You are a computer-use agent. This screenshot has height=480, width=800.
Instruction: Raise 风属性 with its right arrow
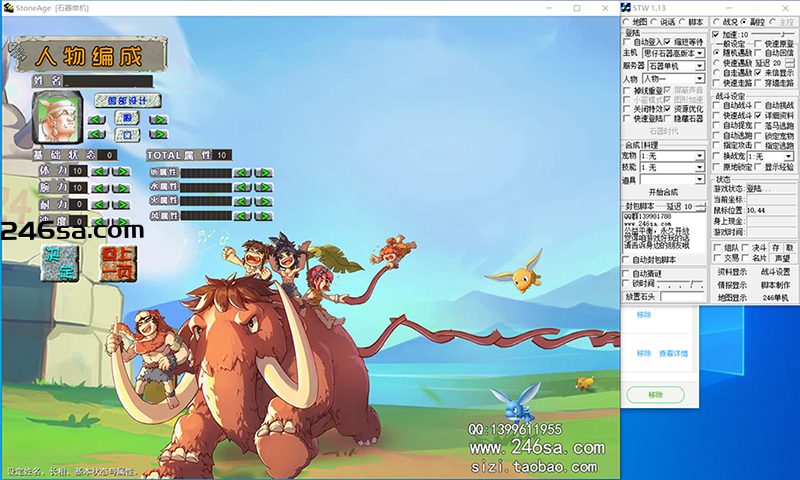(x=264, y=216)
